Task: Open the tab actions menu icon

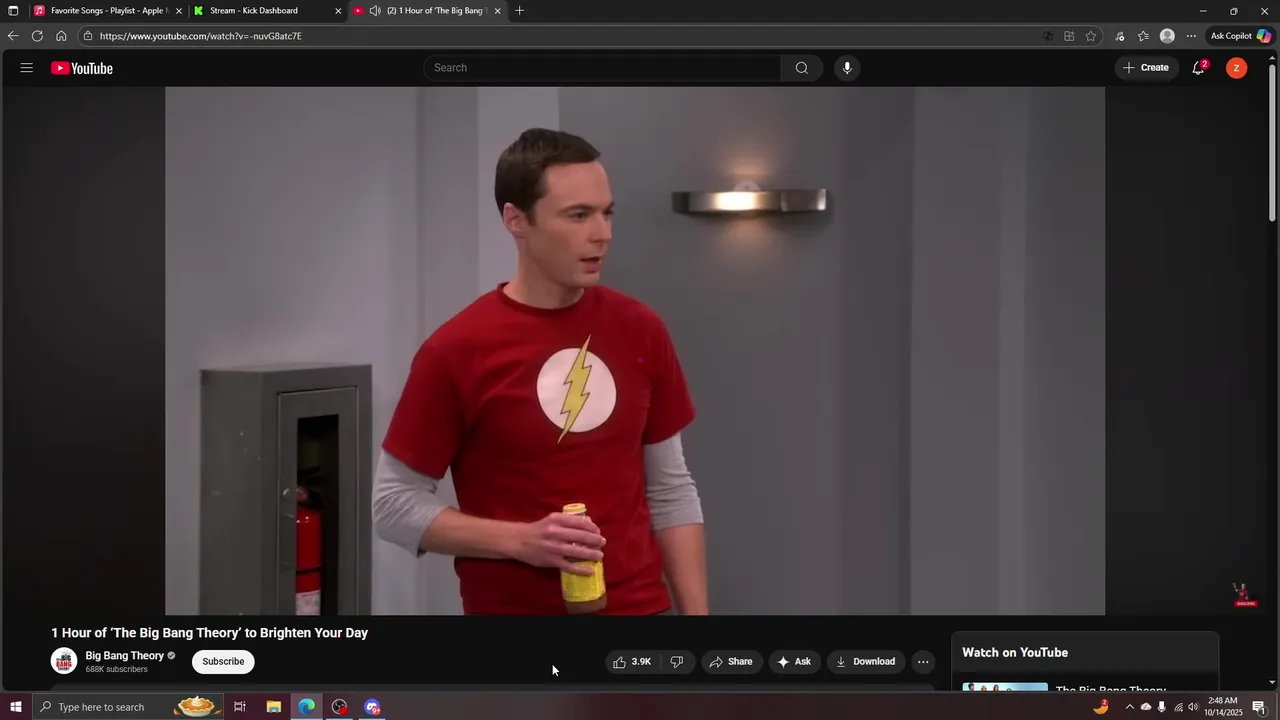Action: 13,11
